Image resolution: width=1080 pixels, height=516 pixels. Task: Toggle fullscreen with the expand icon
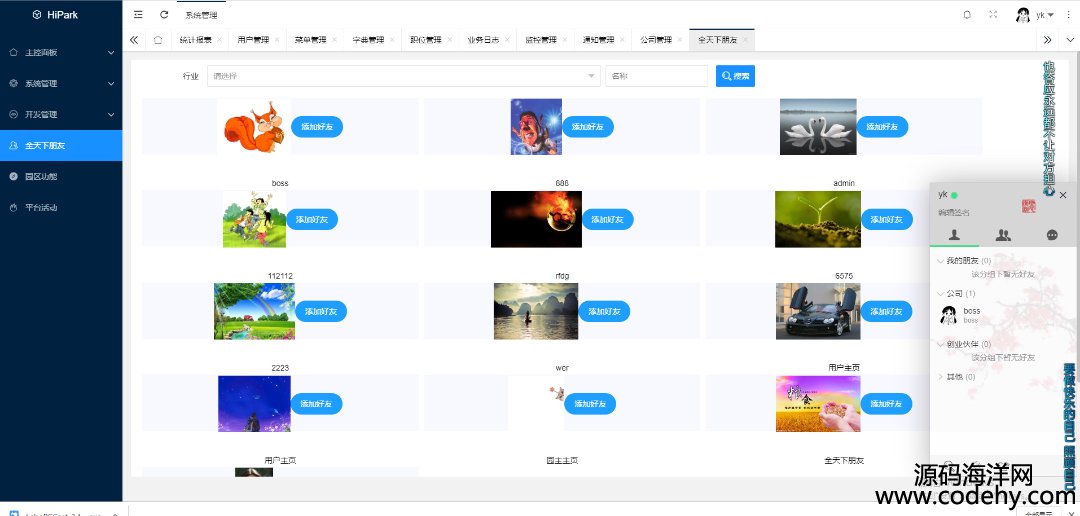tap(993, 14)
